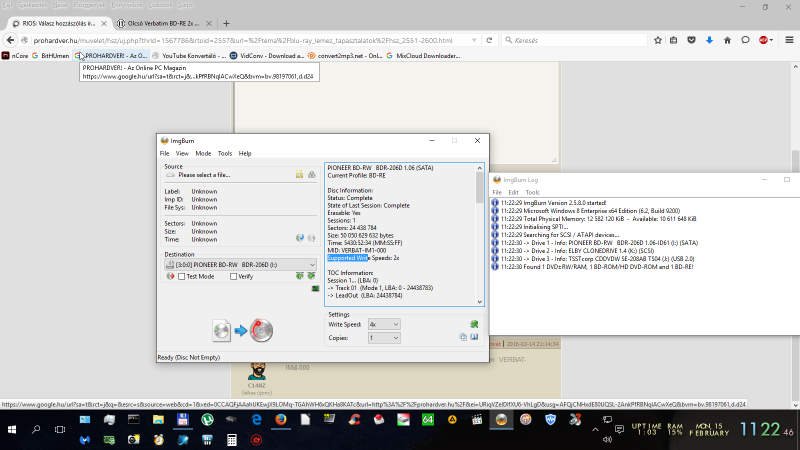Image resolution: width=800 pixels, height=450 pixels.
Task: Open ImgBurn Help menu
Action: tap(245, 153)
